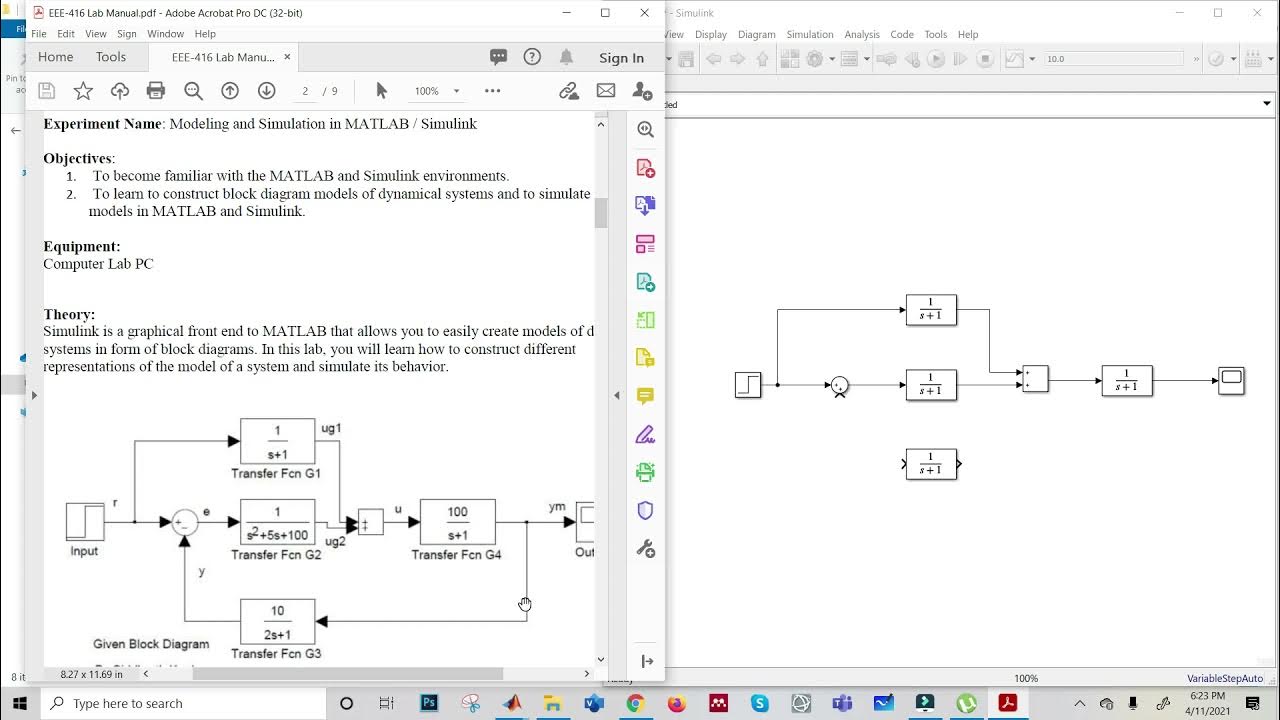This screenshot has width=1280, height=720.
Task: Switch to the Tools tab in Acrobat
Action: (x=111, y=57)
